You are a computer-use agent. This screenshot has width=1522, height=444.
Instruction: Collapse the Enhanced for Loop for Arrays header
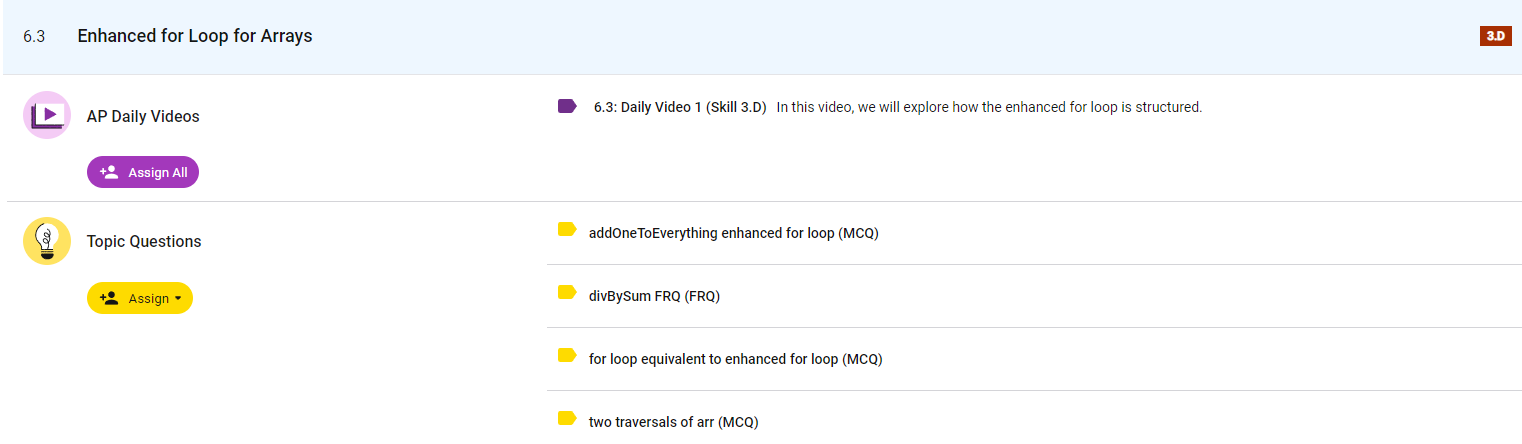click(195, 36)
